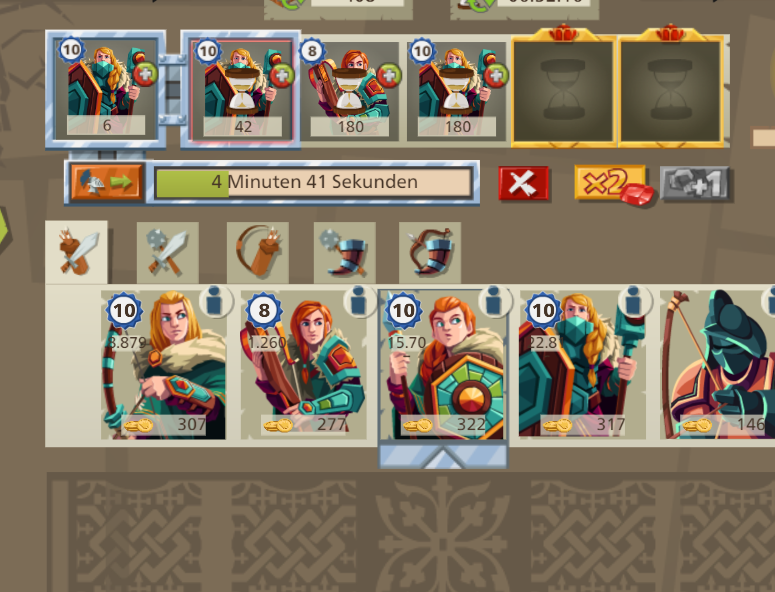Click plus icon on first queue slot
Image resolution: width=775 pixels, height=592 pixels.
[x=145, y=75]
